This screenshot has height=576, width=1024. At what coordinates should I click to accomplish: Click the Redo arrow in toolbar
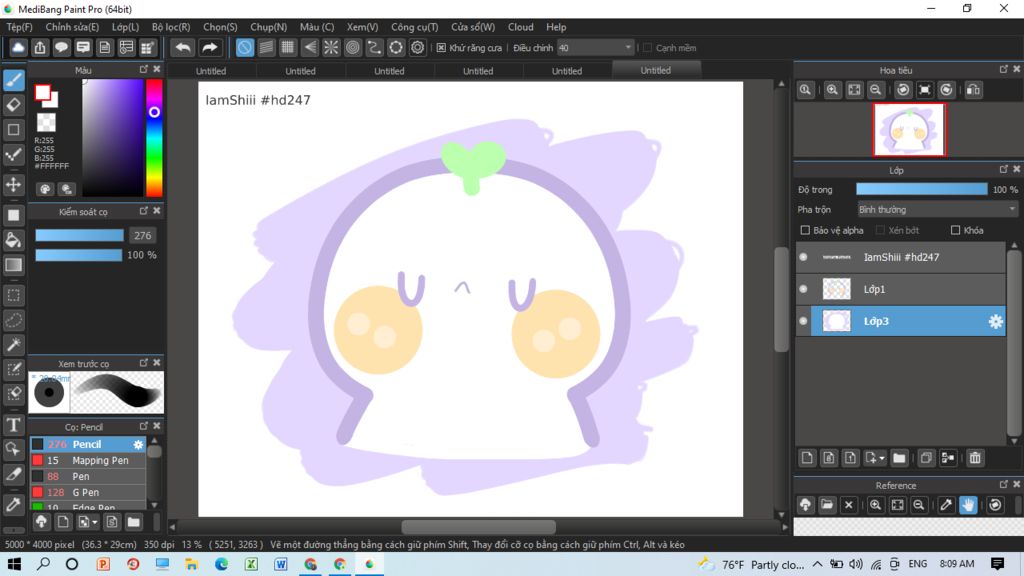click(x=210, y=48)
